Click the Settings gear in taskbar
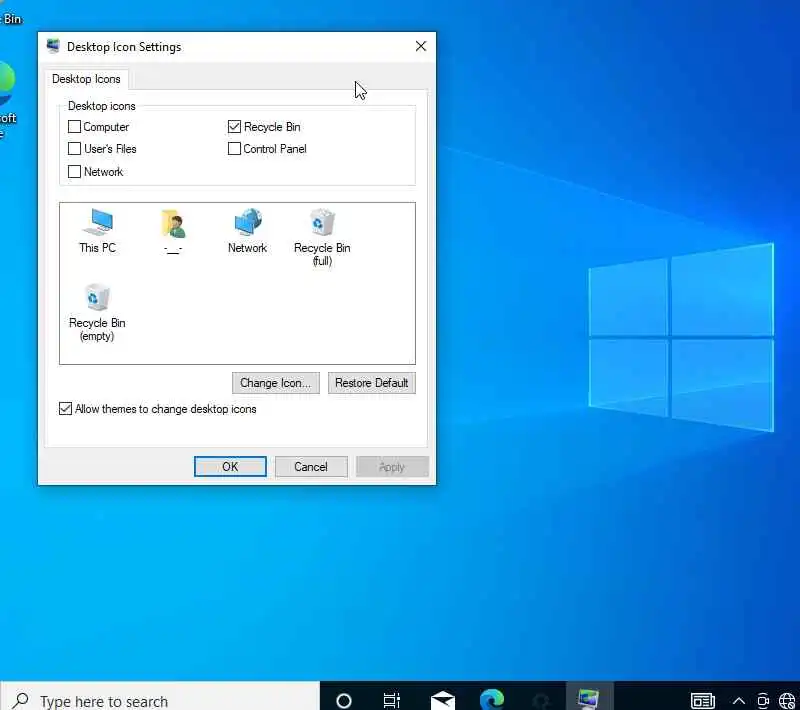This screenshot has height=710, width=800. click(x=541, y=701)
